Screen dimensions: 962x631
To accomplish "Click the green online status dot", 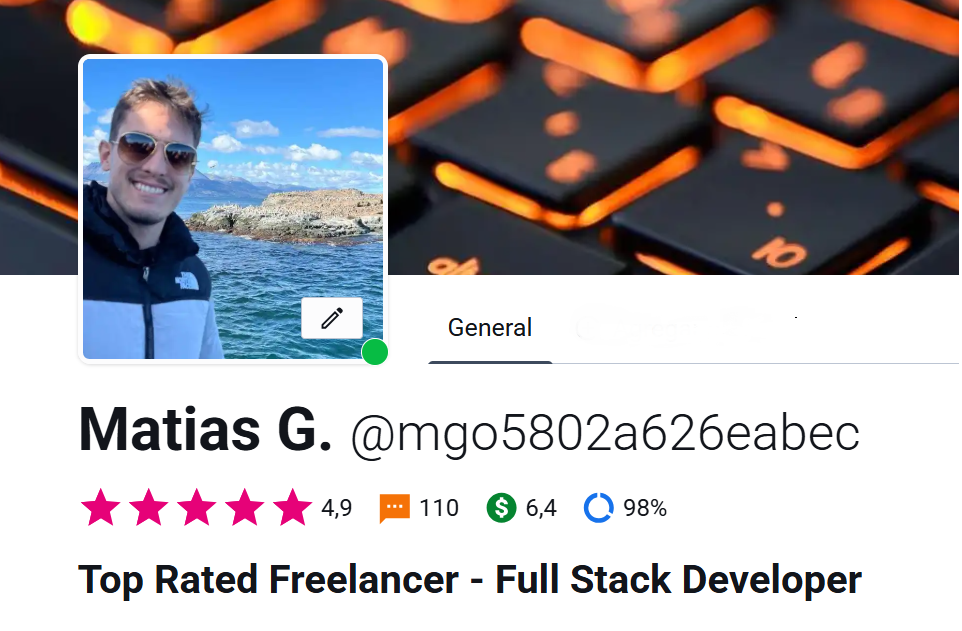I will tap(374, 352).
